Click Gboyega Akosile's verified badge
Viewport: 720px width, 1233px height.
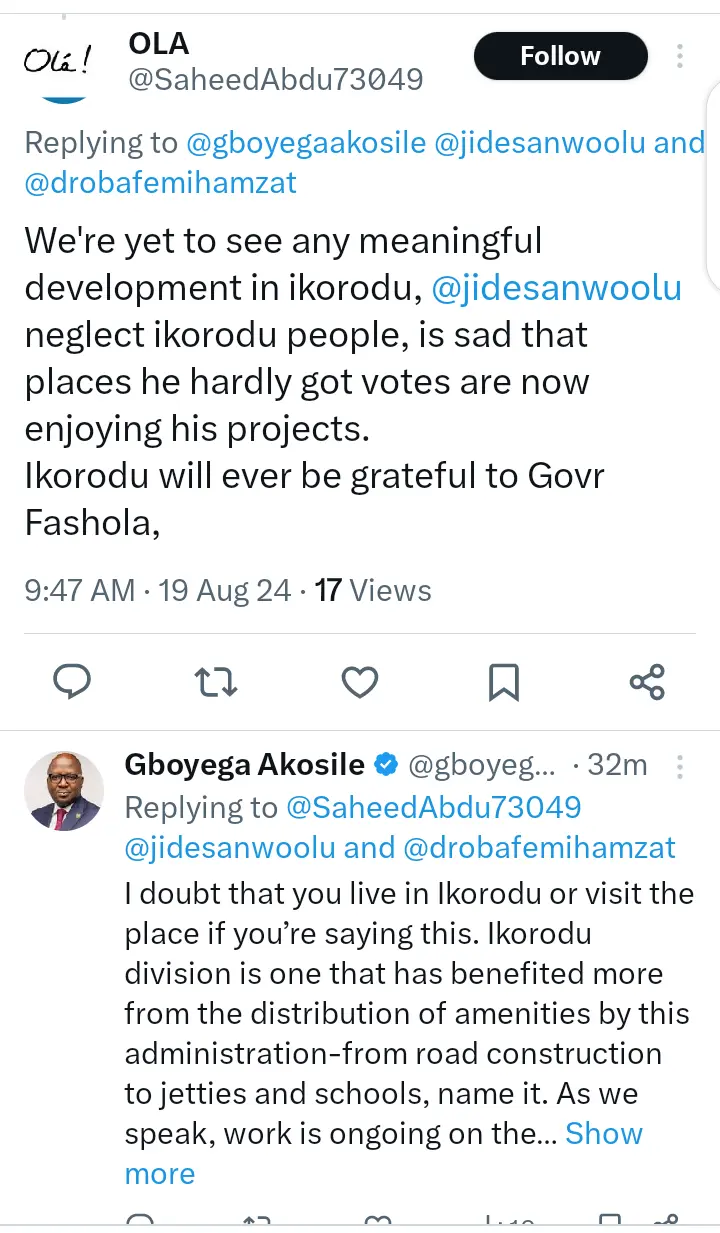tap(386, 766)
